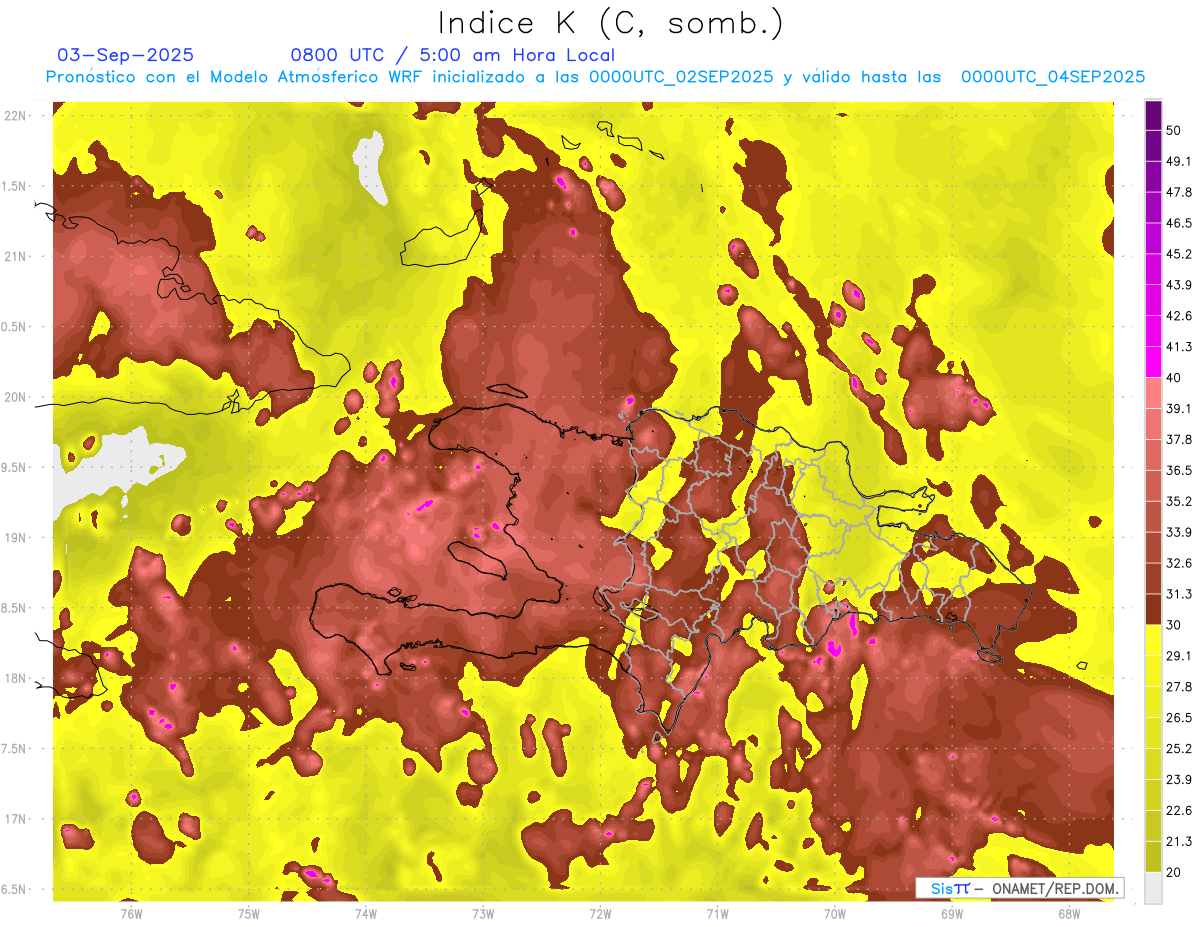The image size is (1200, 927).
Task: Click the colorbar label "32.6"
Action: [1179, 563]
